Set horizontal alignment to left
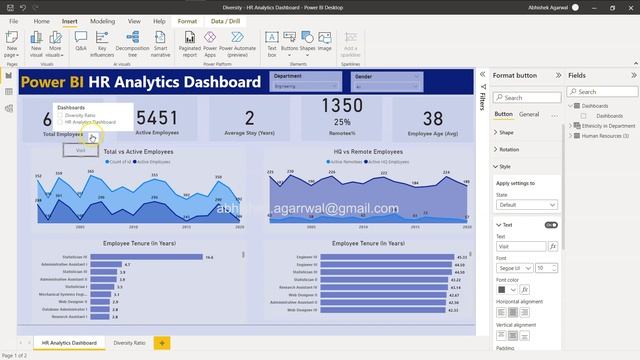This screenshot has height=360, width=640. click(501, 312)
